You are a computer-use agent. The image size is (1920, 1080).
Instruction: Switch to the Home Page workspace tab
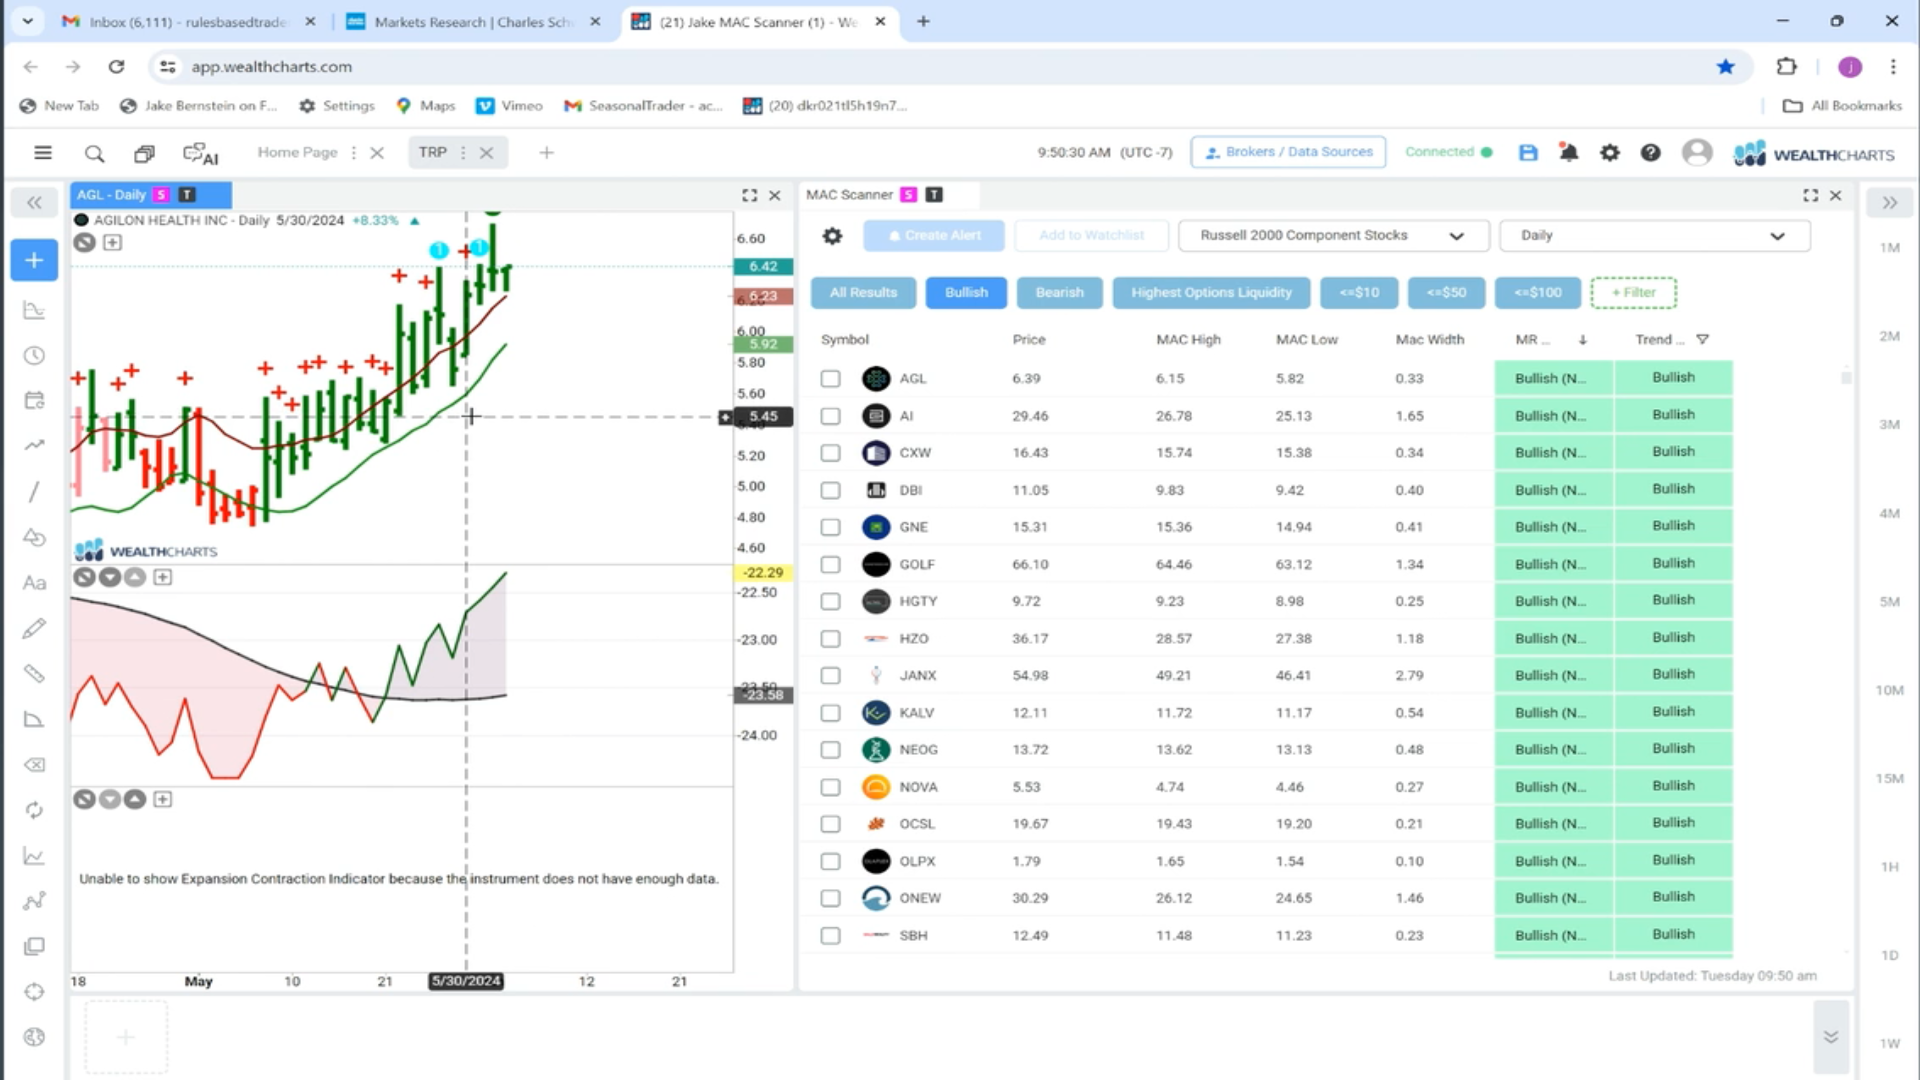(x=297, y=153)
